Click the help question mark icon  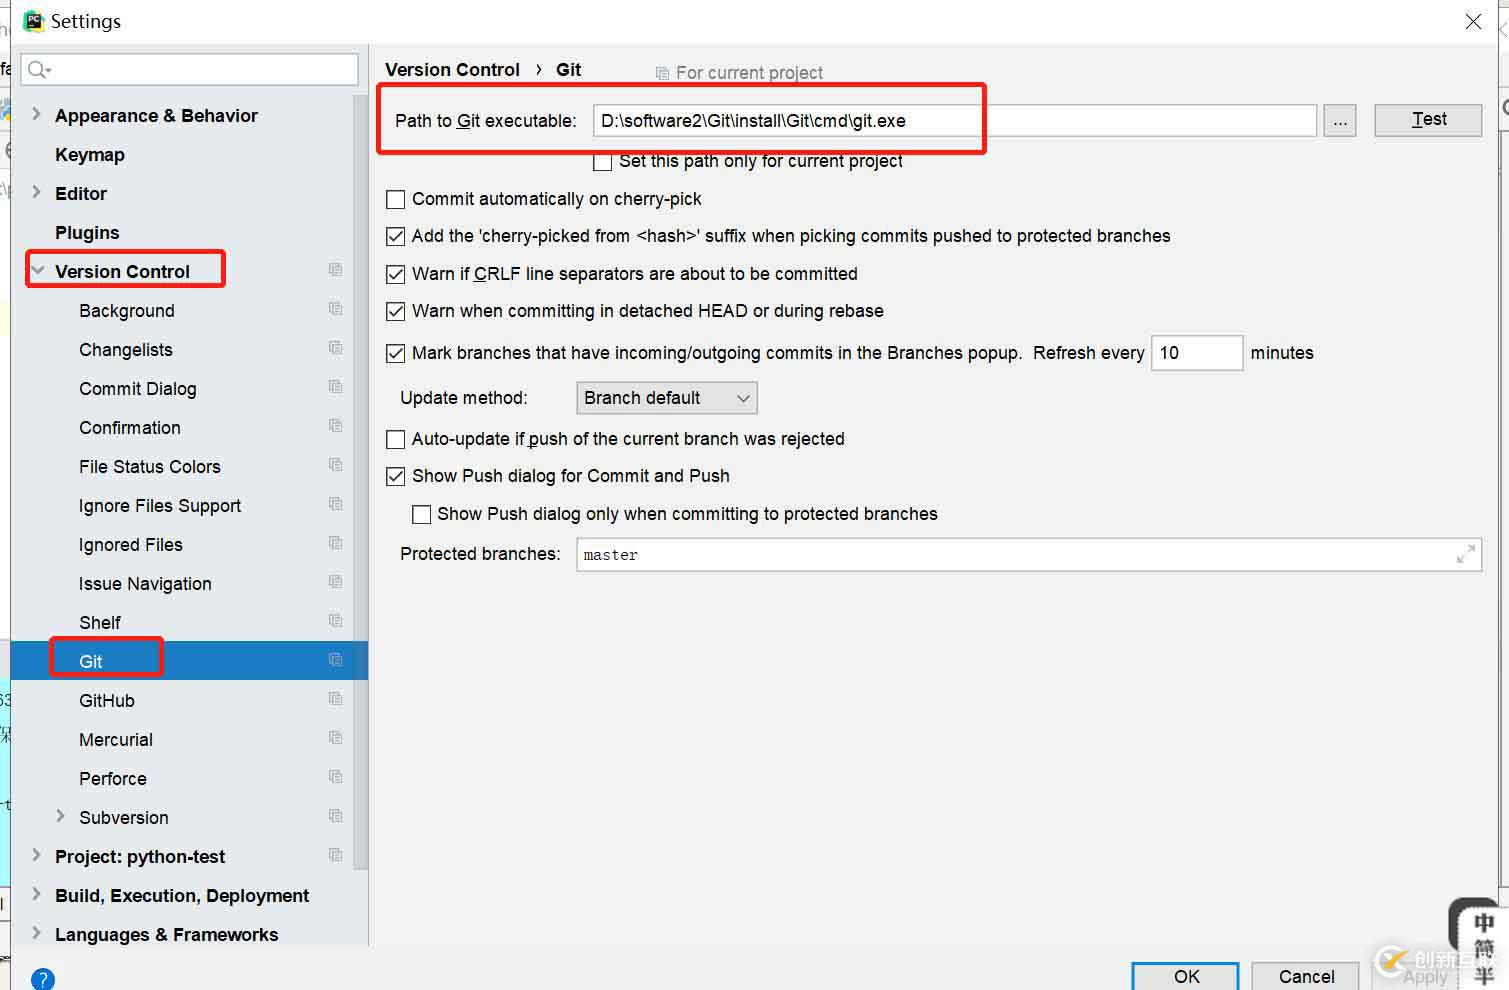coord(42,979)
